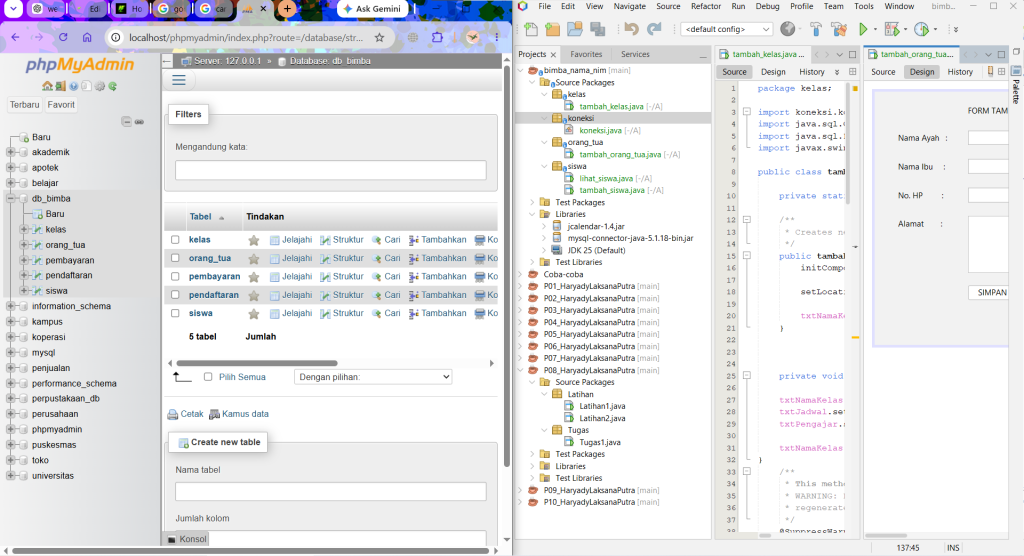Switch to Services tab in NetBeans
Screen dimensions: 1024x556
pyautogui.click(x=635, y=54)
